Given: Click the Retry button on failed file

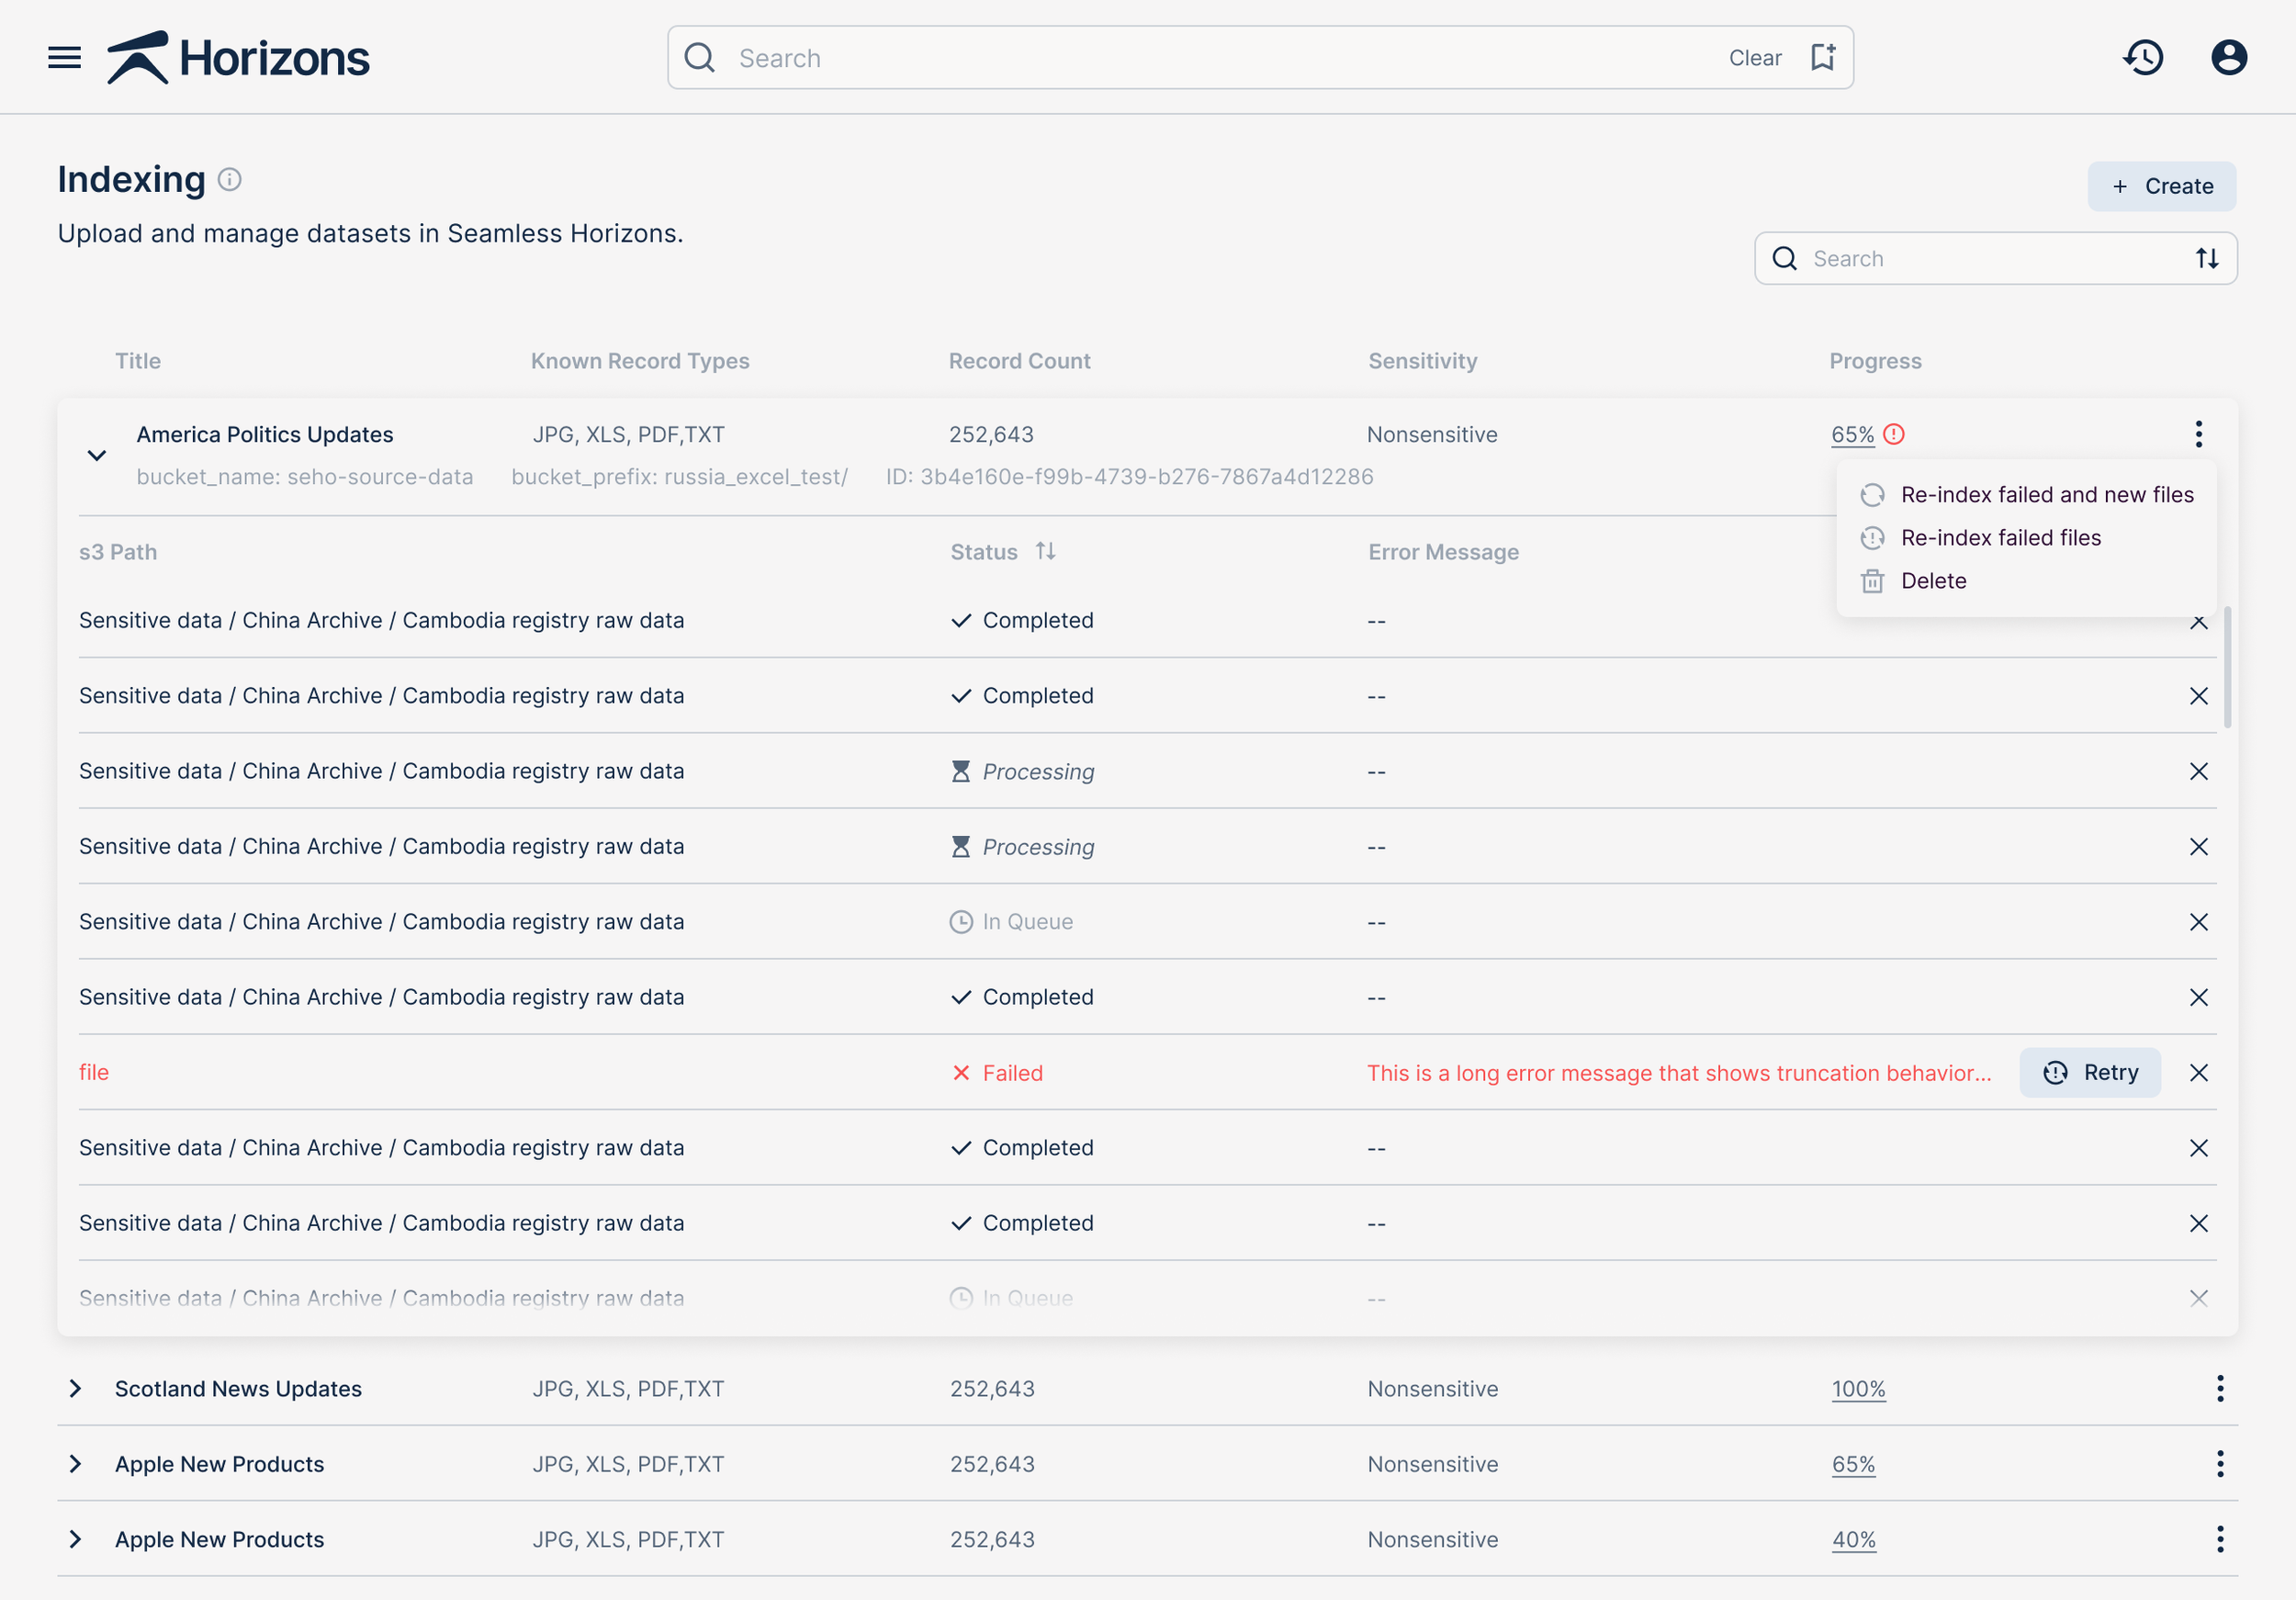Looking at the screenshot, I should click(2090, 1073).
